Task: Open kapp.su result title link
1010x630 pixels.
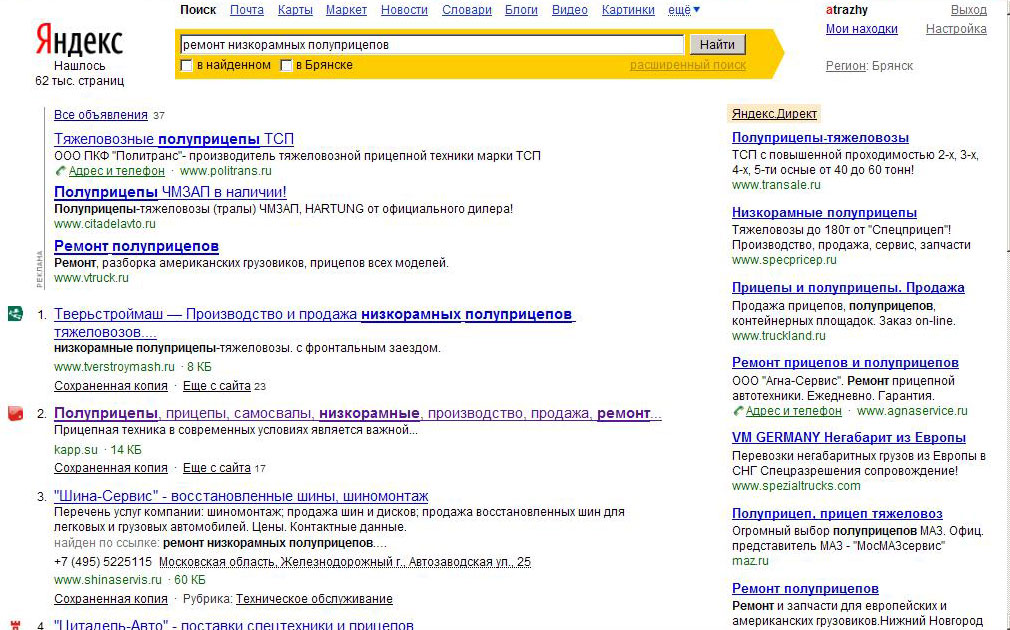Action: point(357,413)
